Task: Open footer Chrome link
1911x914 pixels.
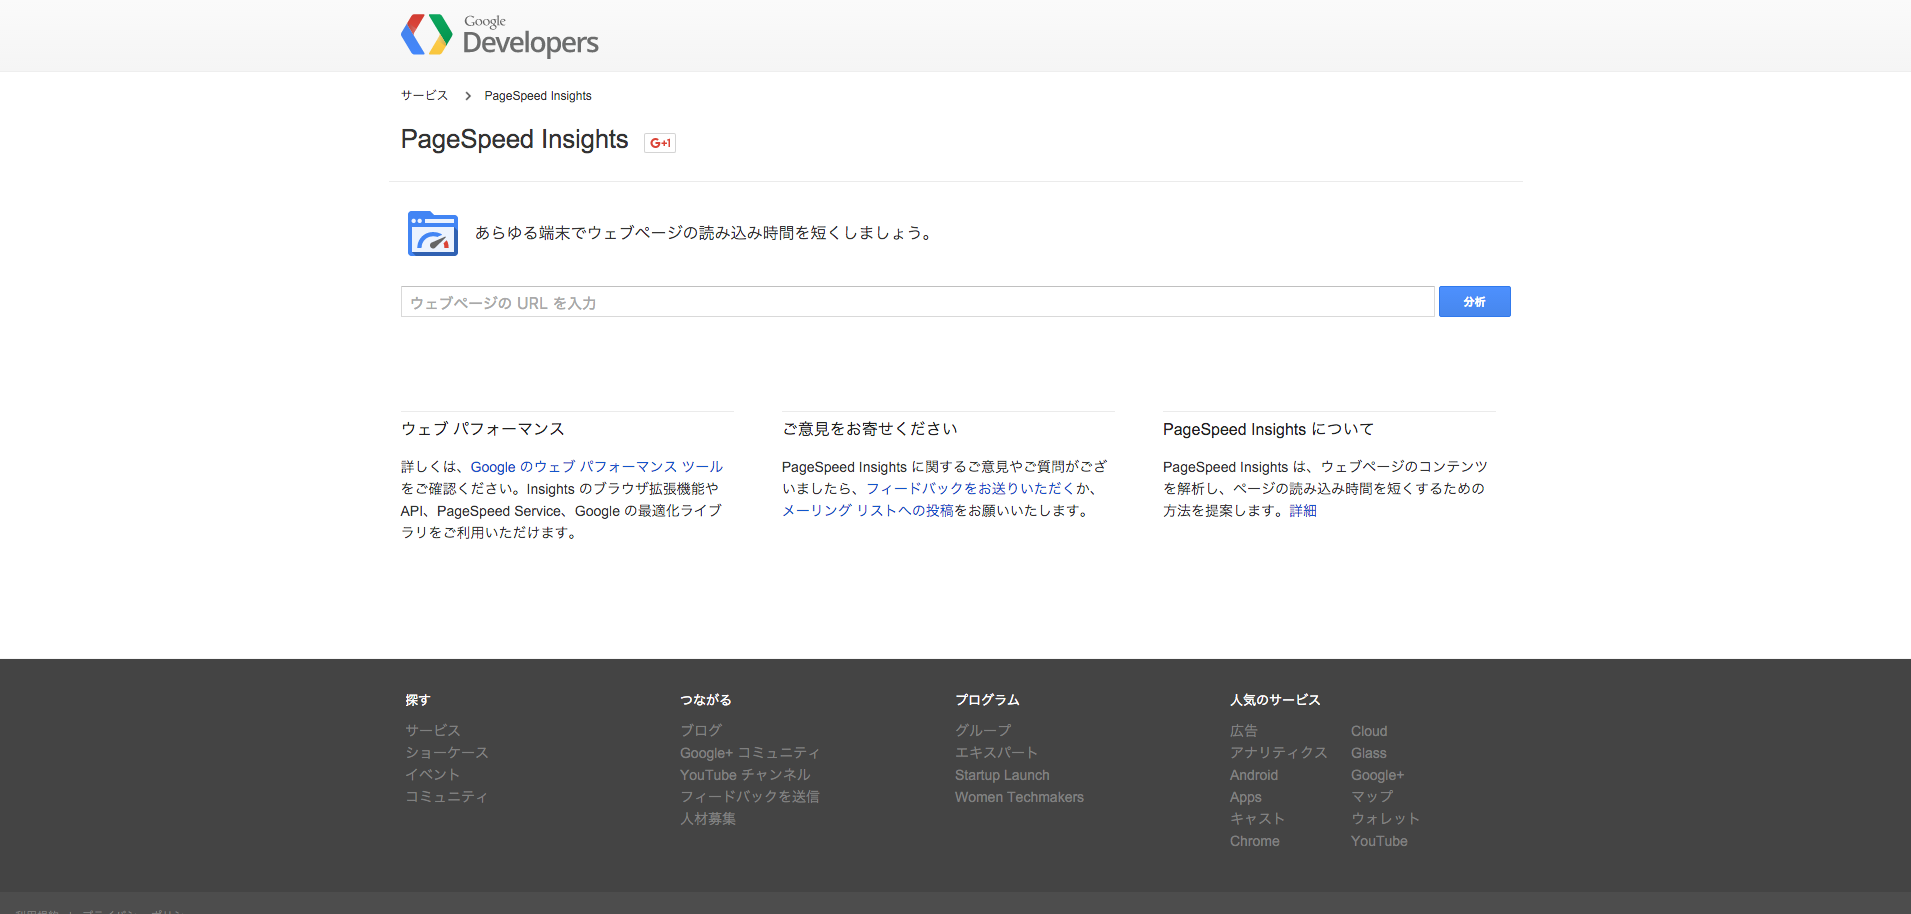Action: click(1255, 841)
